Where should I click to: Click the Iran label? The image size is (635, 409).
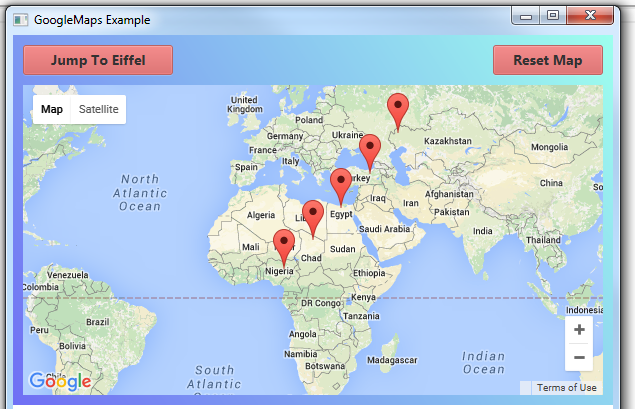[x=411, y=203]
